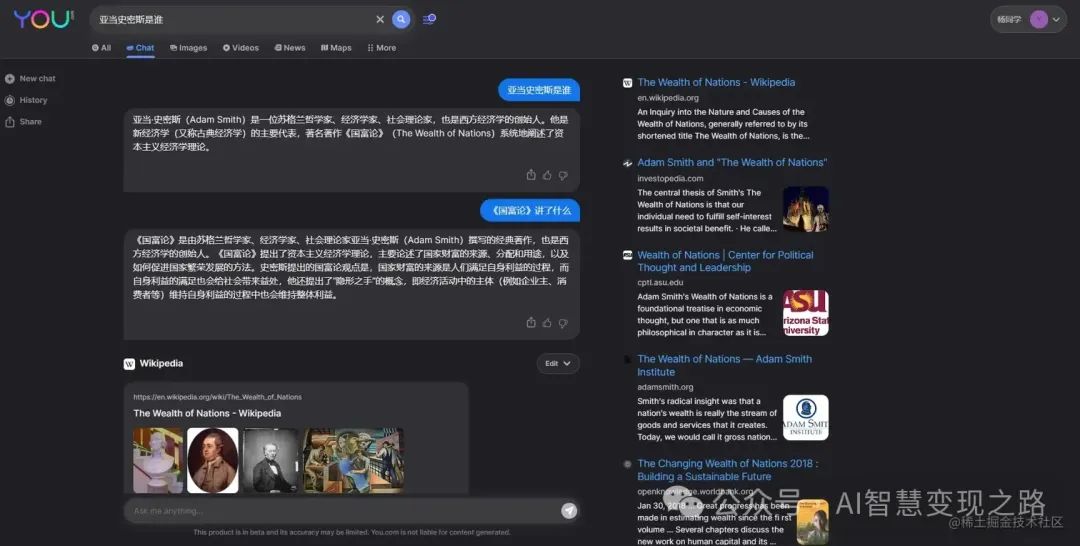This screenshot has width=1080, height=546.
Task: Open the oval portrait painting thumbnail
Action: click(x=213, y=460)
